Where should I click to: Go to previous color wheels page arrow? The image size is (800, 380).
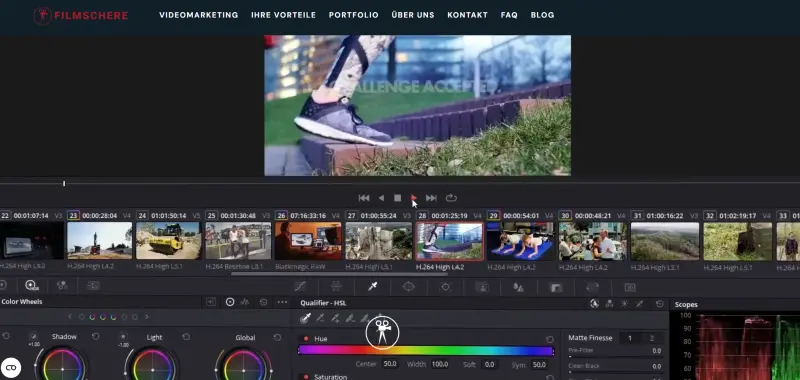click(70, 317)
